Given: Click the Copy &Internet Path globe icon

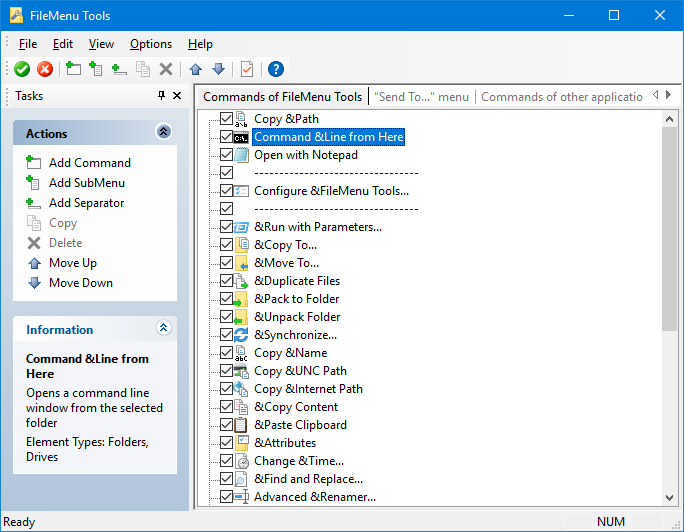Looking at the screenshot, I should [241, 389].
